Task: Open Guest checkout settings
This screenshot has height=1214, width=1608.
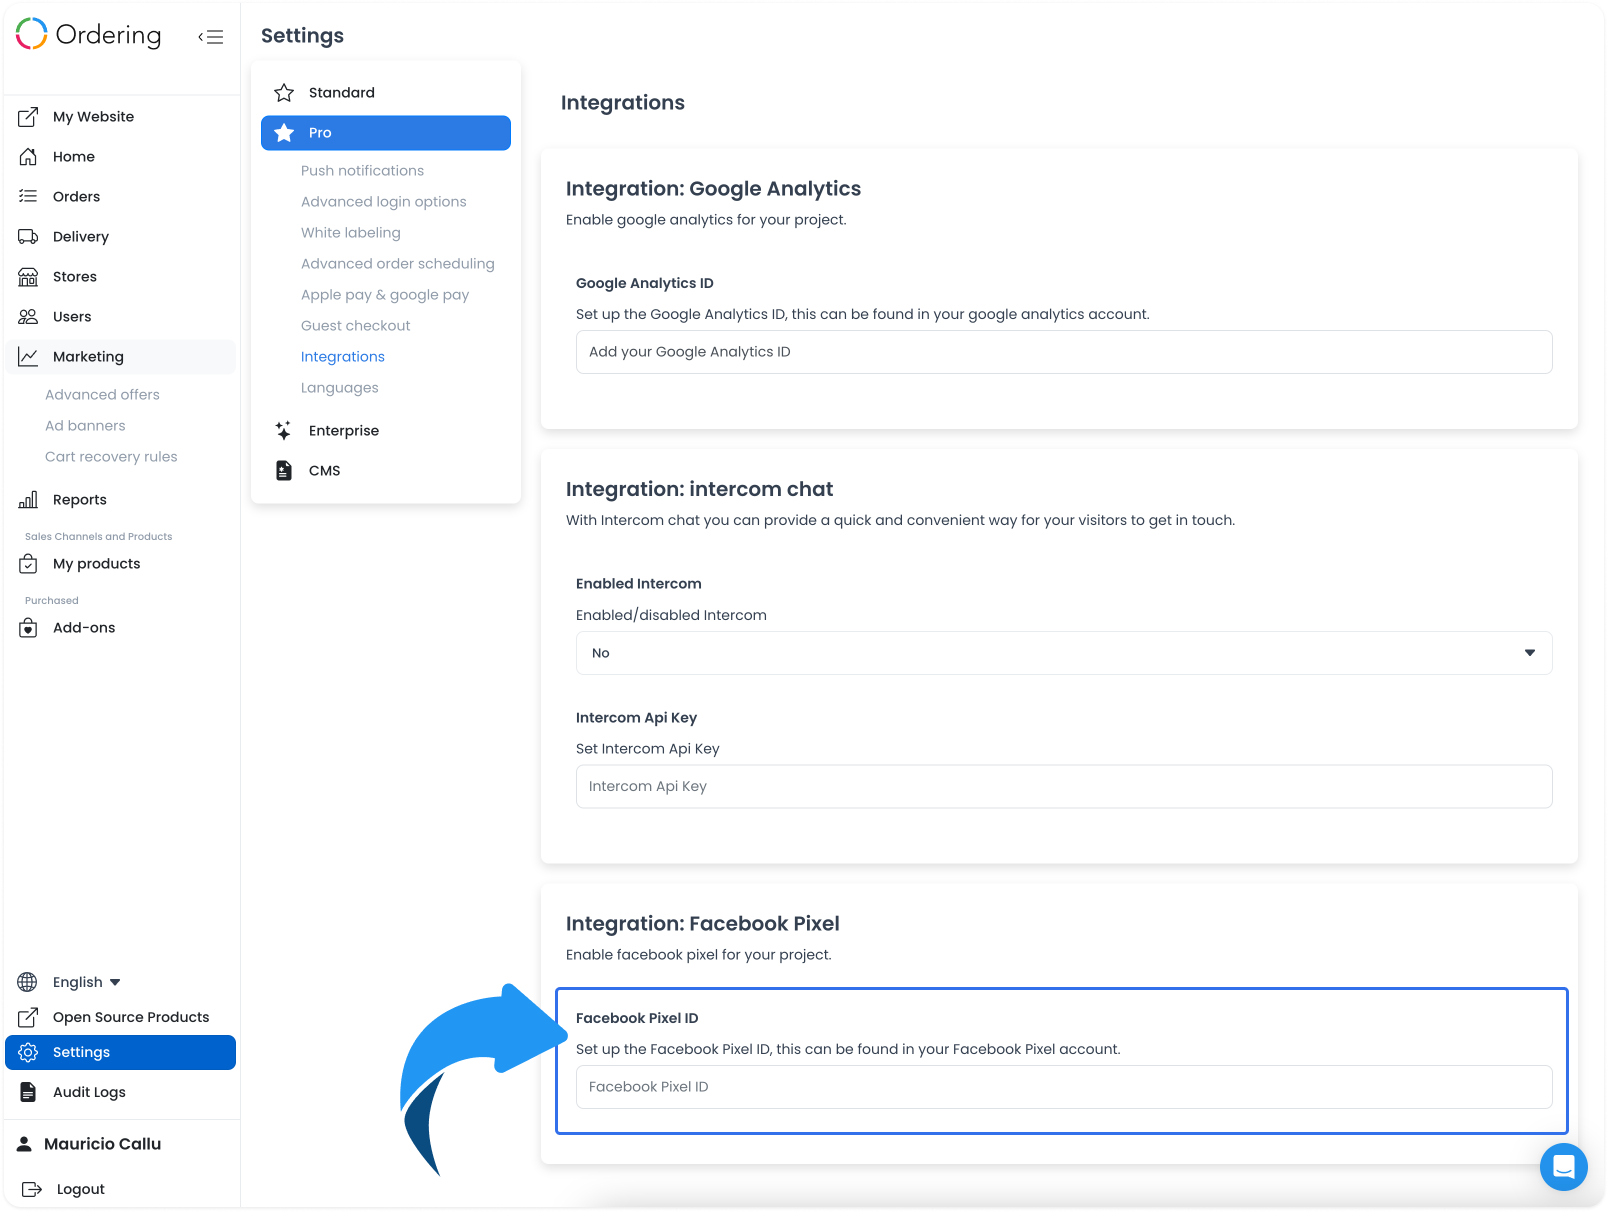Action: tap(355, 326)
